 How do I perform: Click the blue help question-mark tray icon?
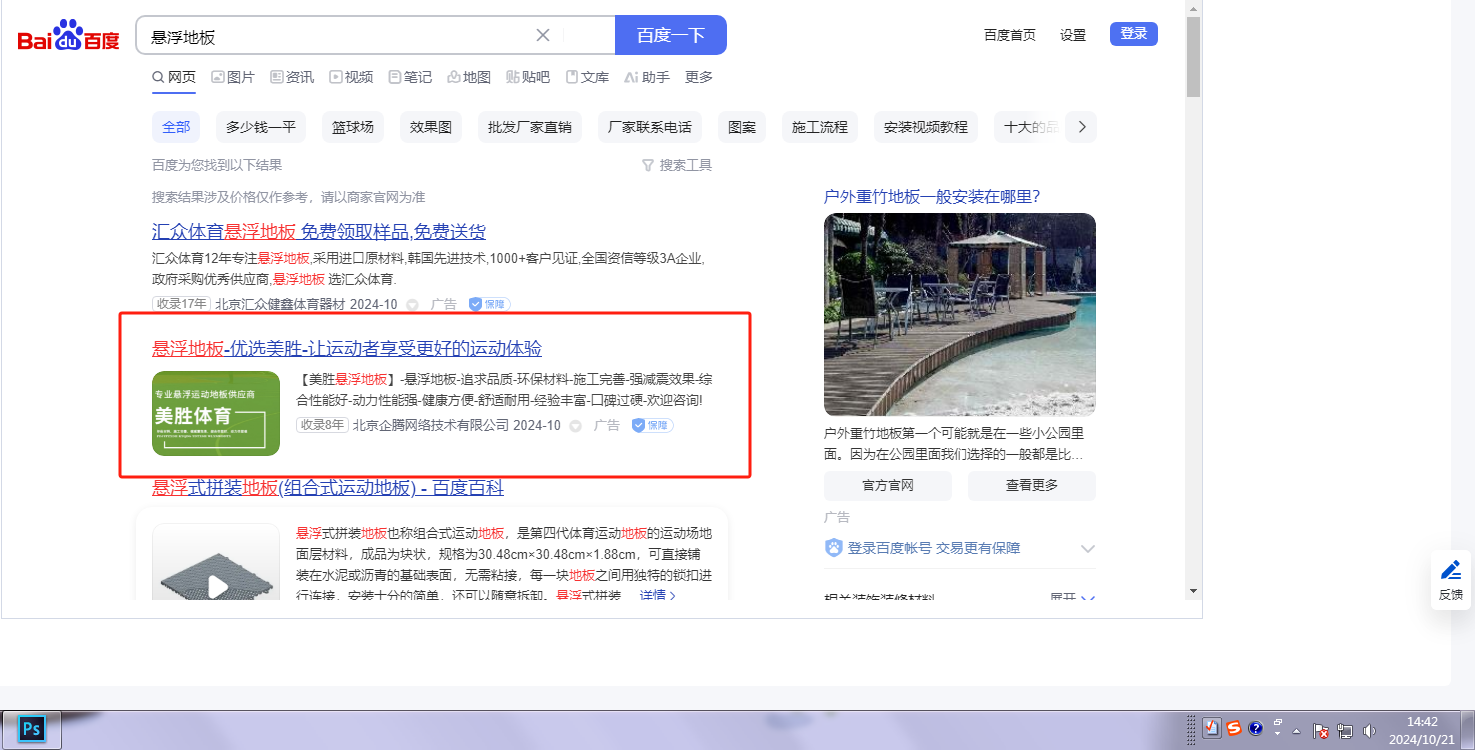[x=1256, y=729]
